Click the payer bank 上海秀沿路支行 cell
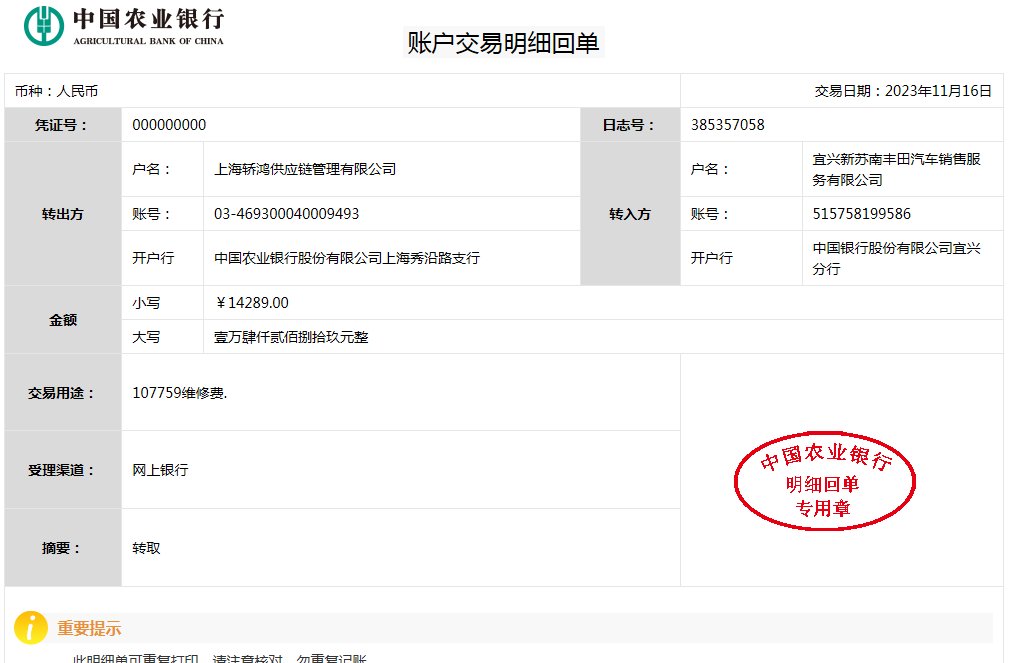This screenshot has height=663, width=1014. pos(346,258)
